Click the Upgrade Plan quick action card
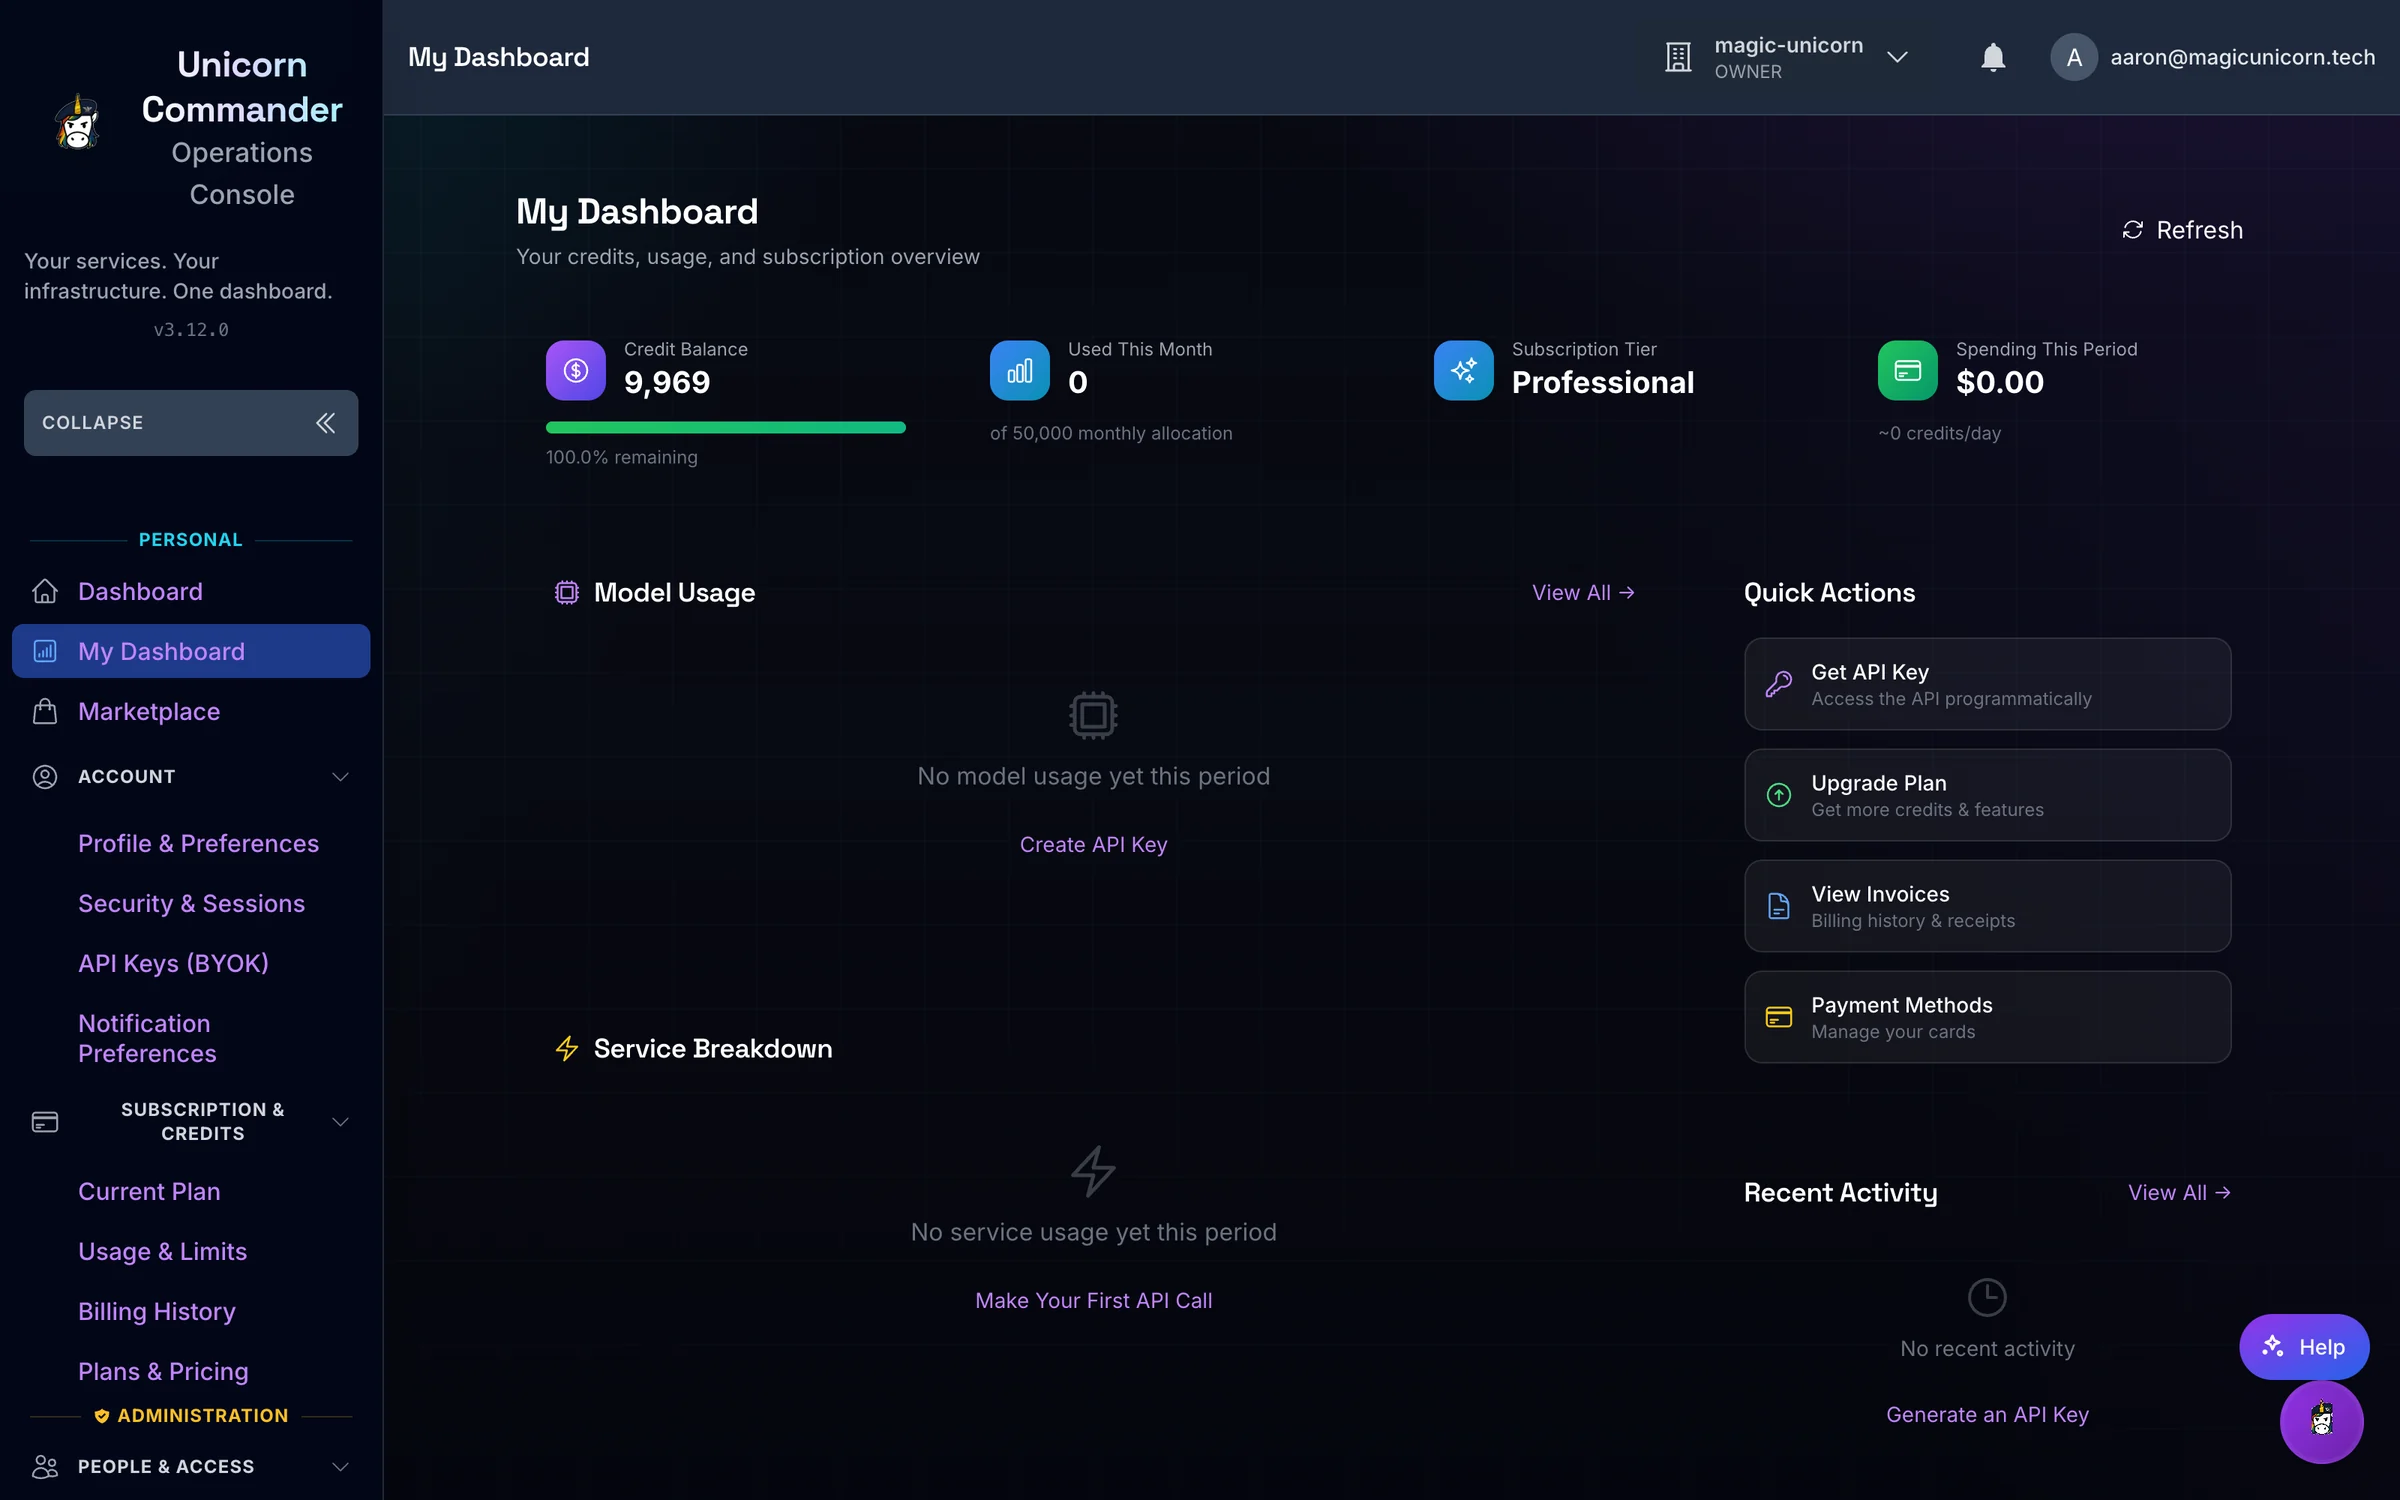2400x1500 pixels. pos(1987,796)
